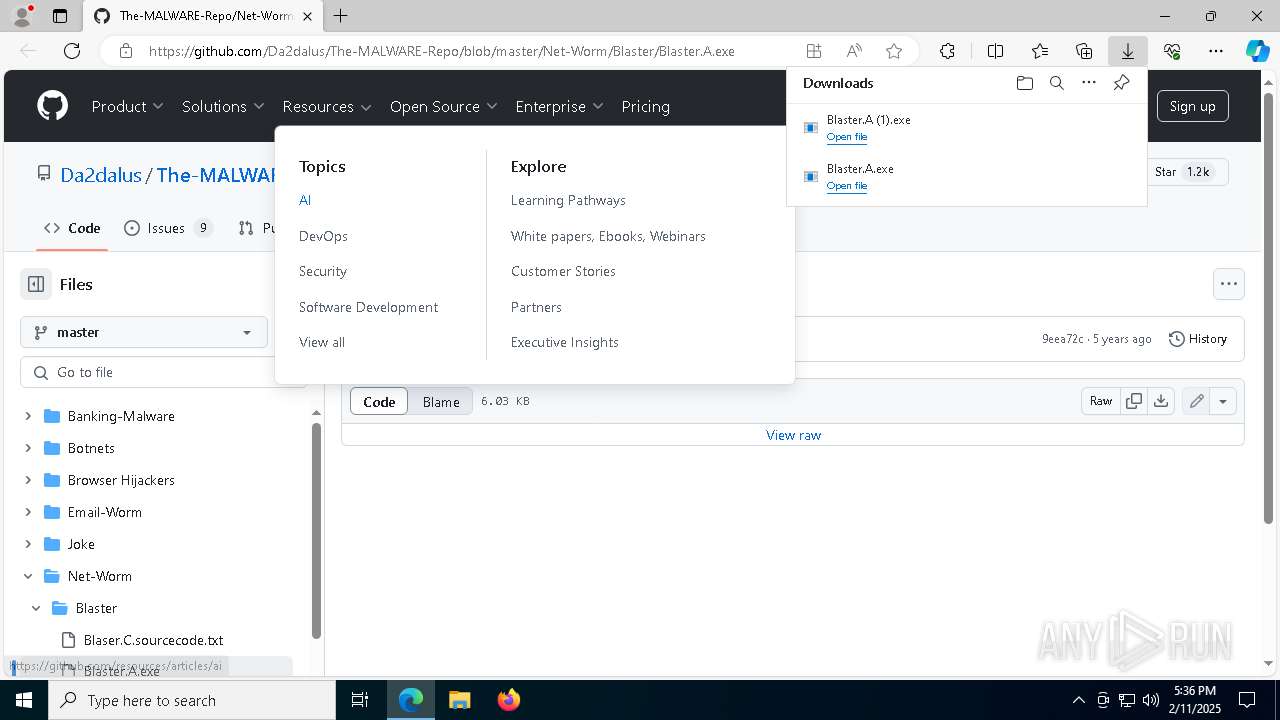Image resolution: width=1280 pixels, height=720 pixels.
Task: Switch to Blame view
Action: tap(441, 401)
